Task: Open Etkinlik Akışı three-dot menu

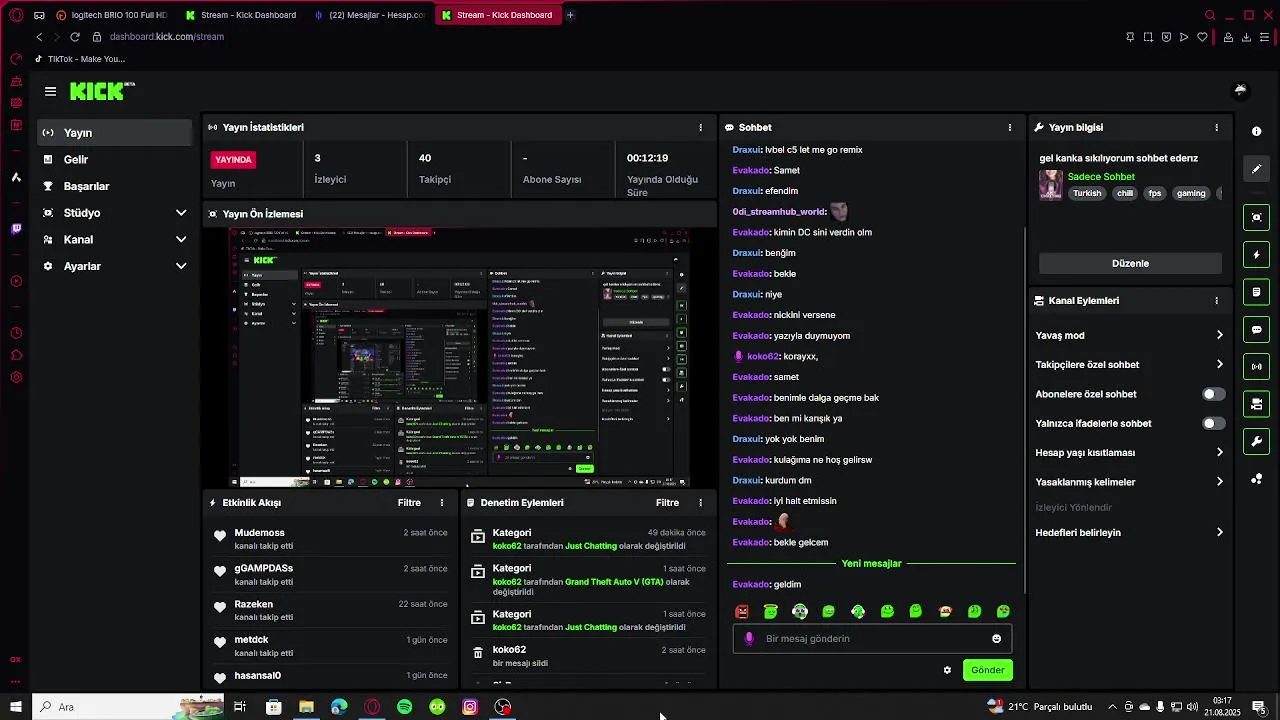Action: [x=442, y=503]
